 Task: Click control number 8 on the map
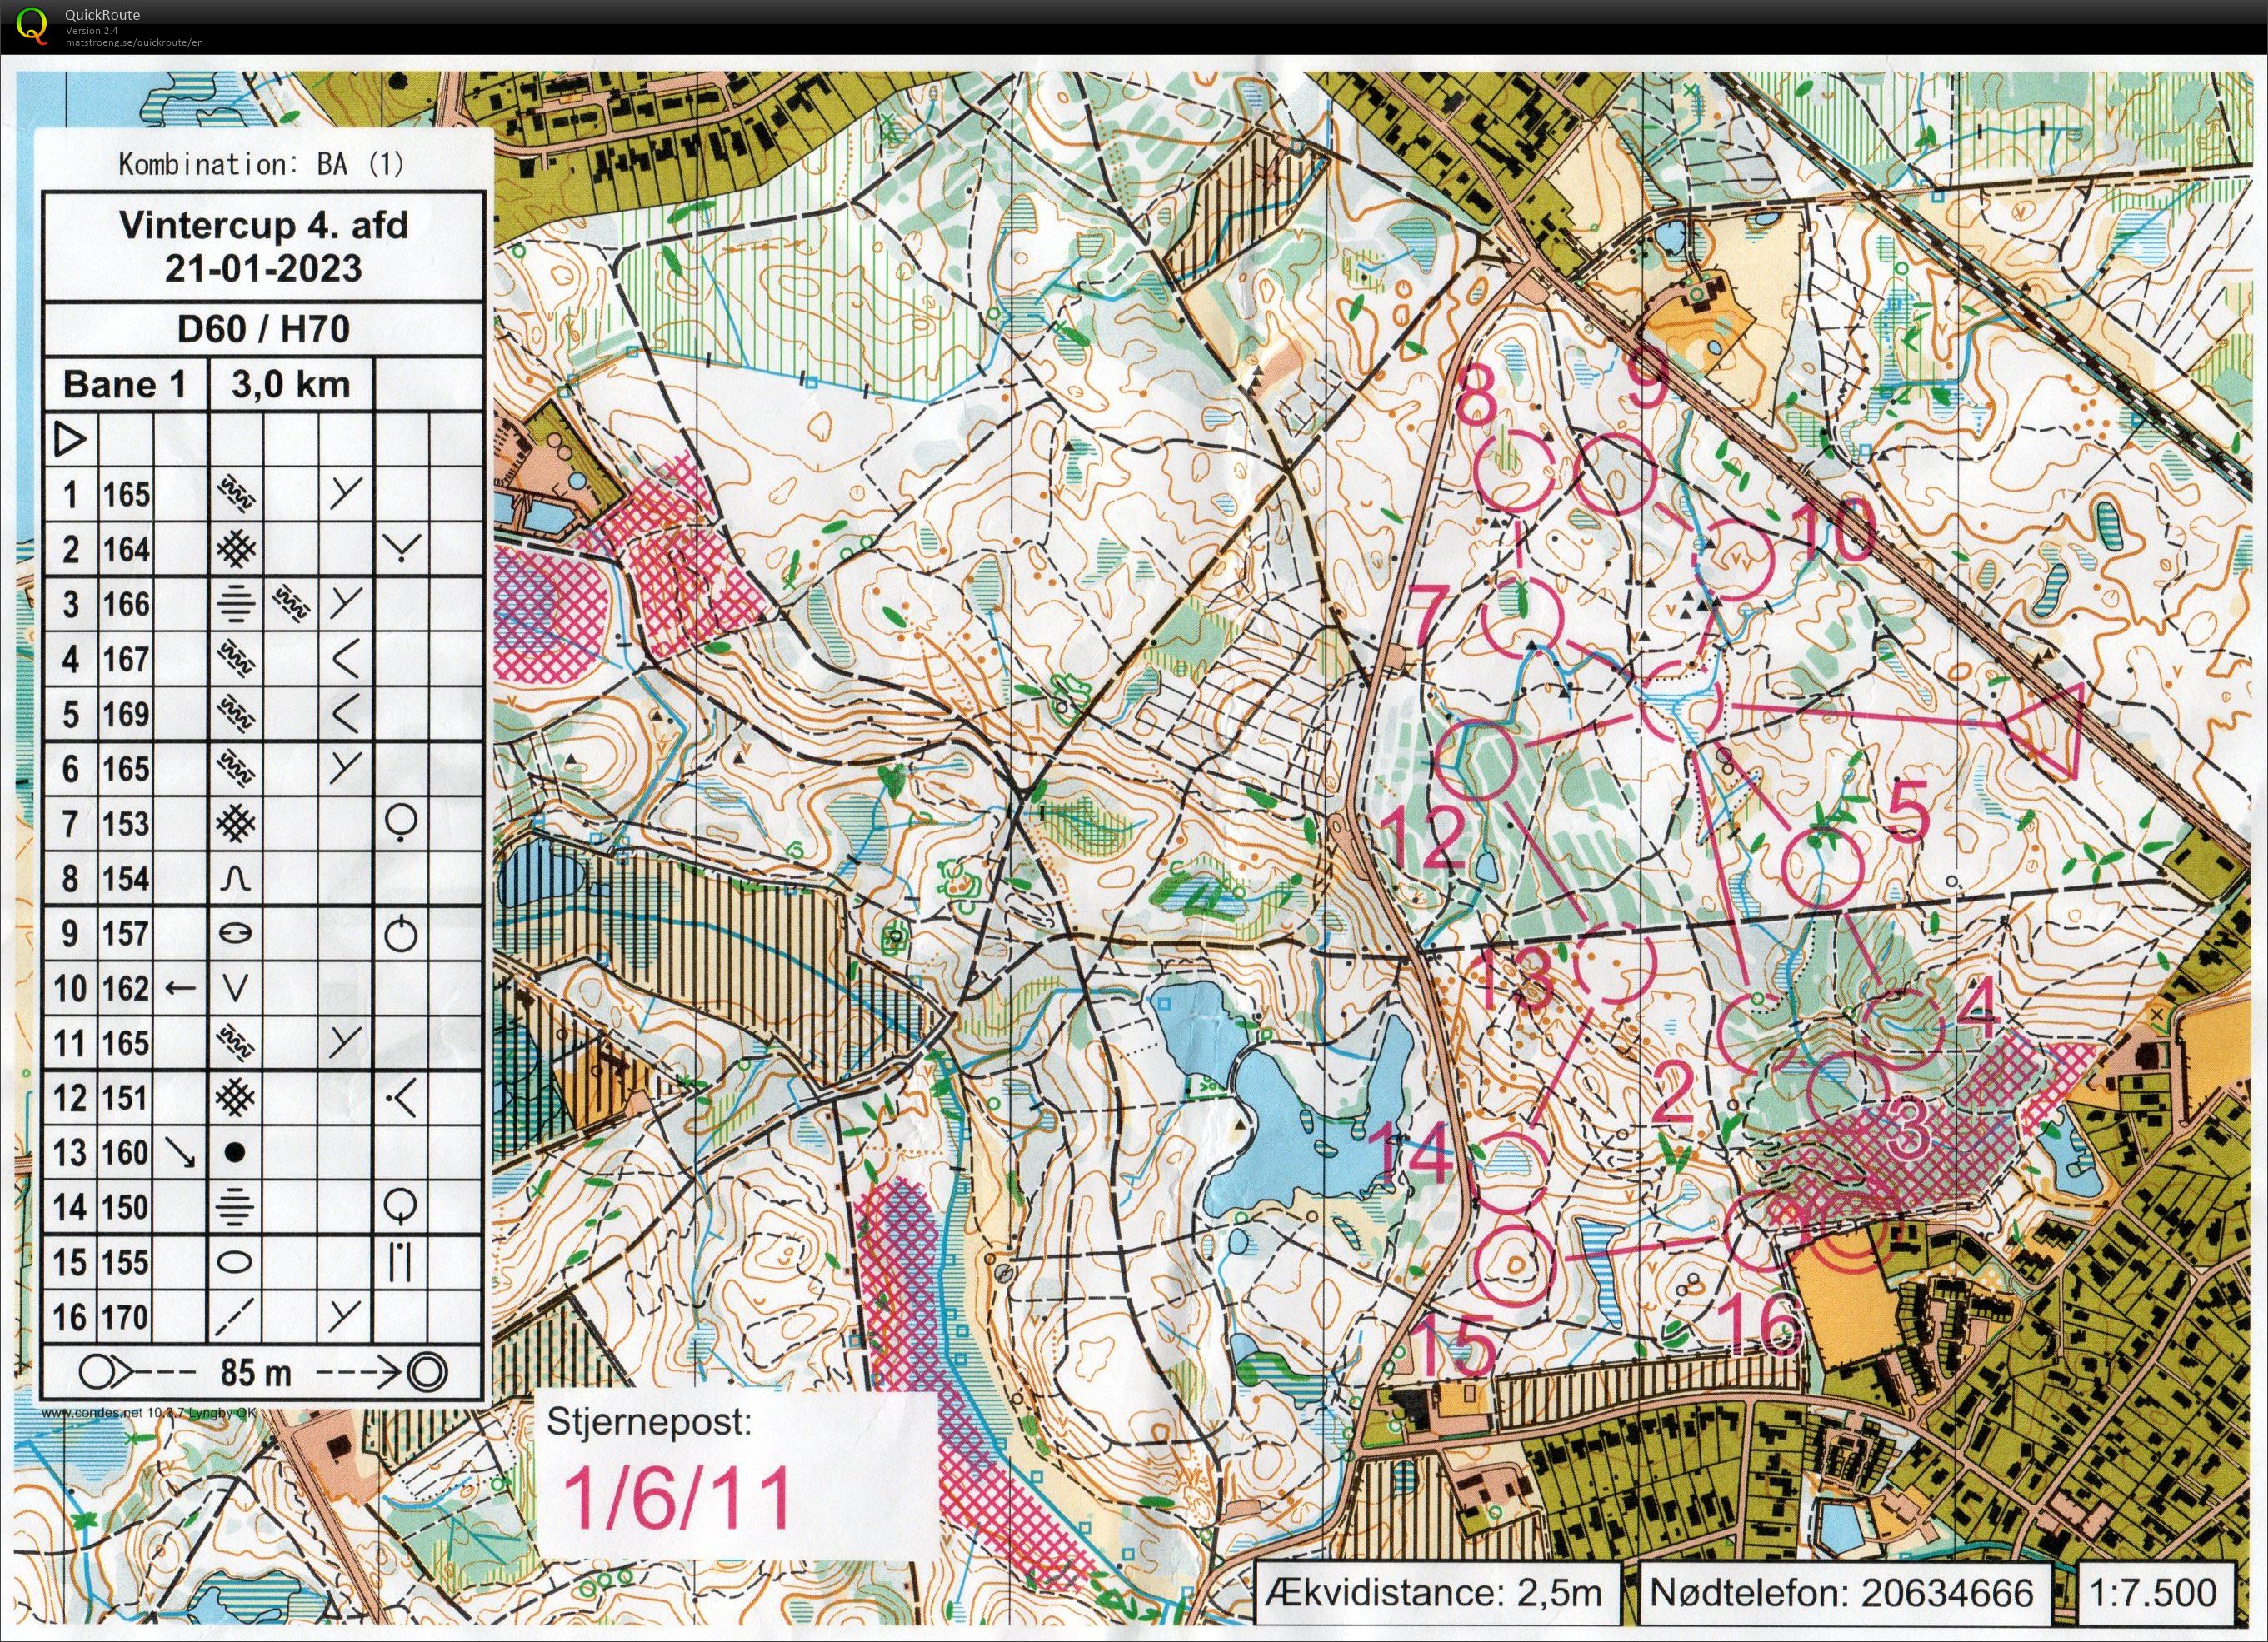[1478, 397]
